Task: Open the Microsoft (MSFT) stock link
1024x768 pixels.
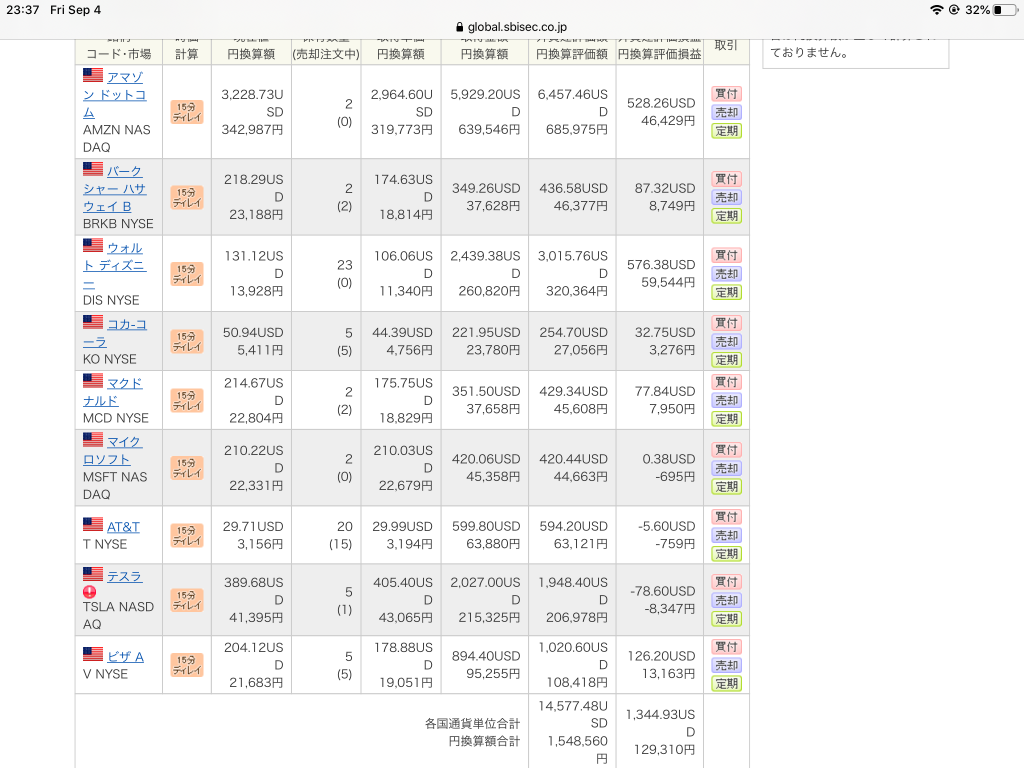Action: click(112, 451)
